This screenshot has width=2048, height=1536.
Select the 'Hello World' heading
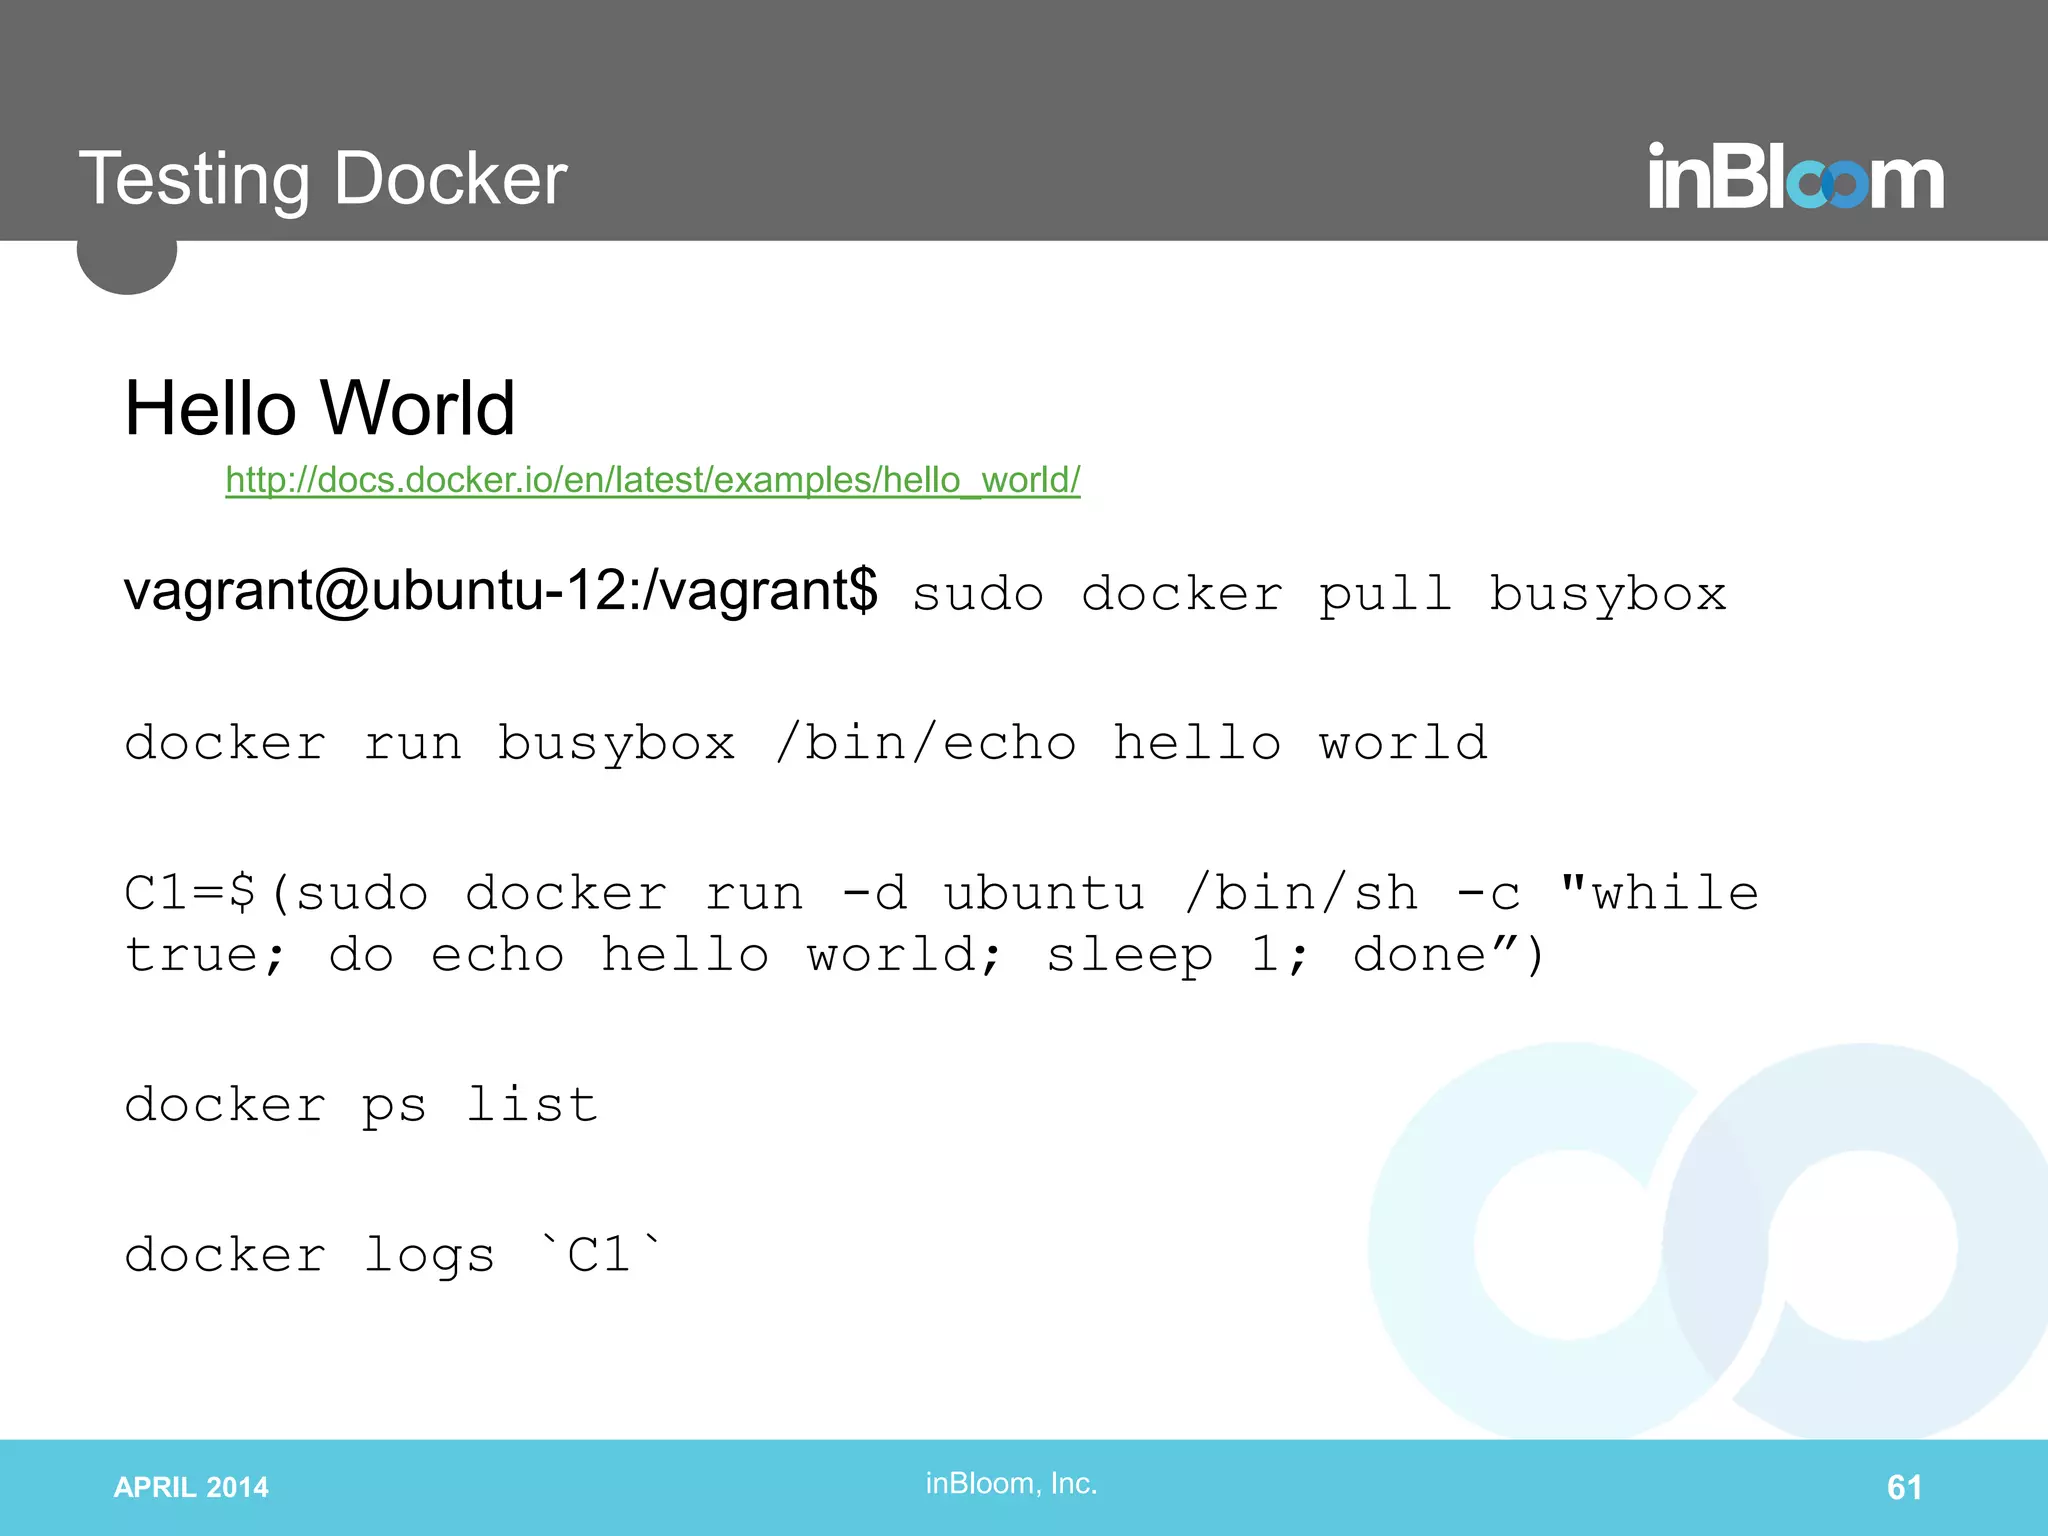[x=319, y=409]
